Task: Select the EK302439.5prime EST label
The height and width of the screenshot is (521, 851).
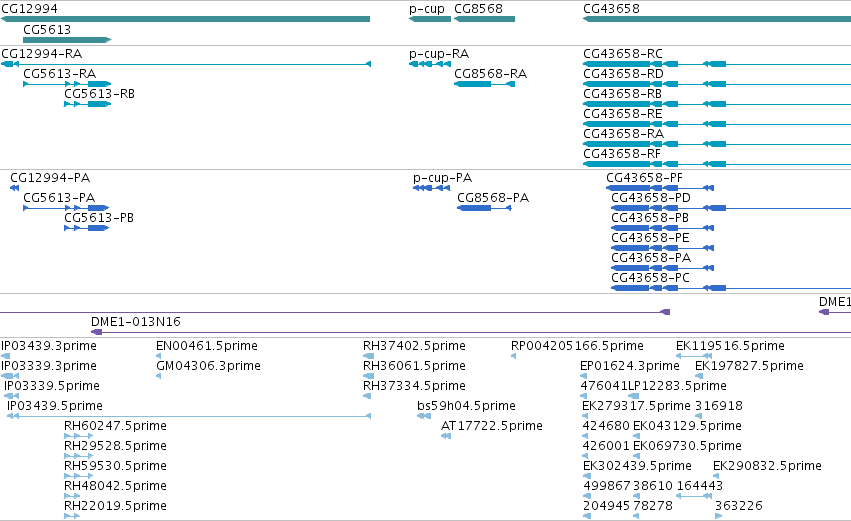Action: pos(637,467)
